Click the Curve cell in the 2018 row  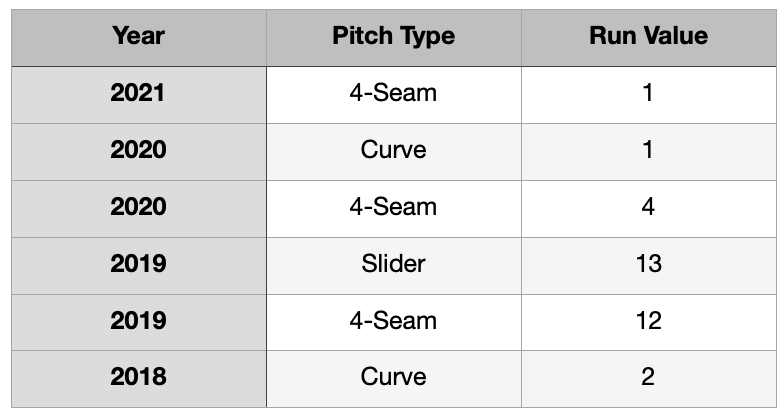(393, 378)
